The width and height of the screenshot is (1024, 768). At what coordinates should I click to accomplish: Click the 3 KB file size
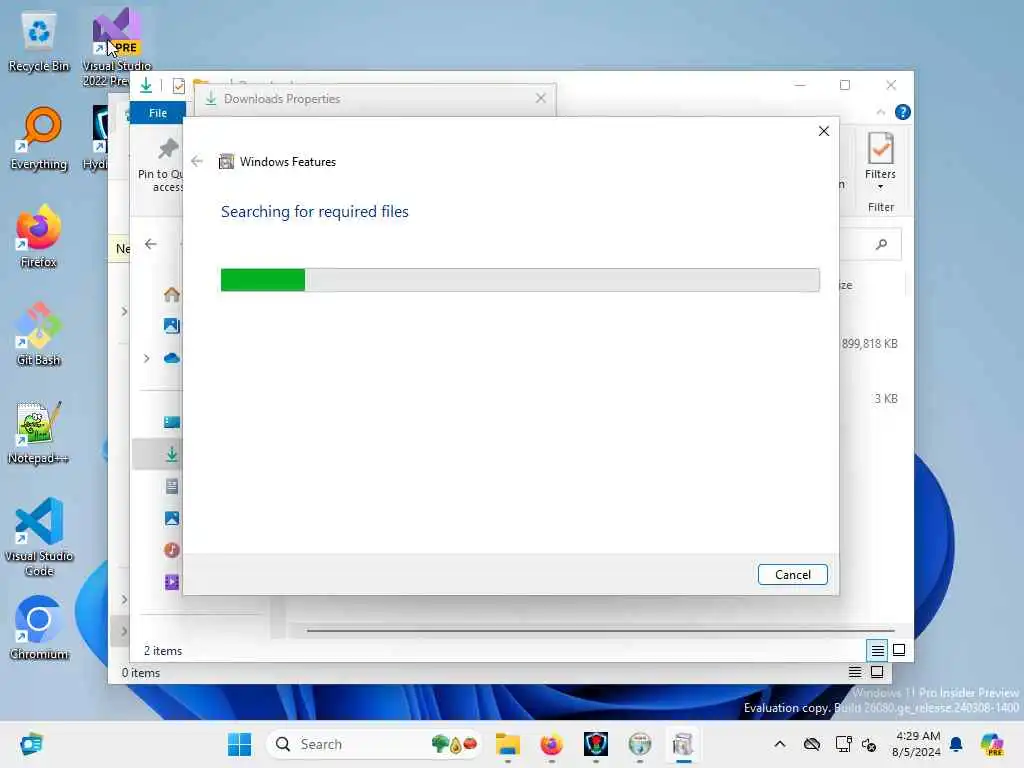pyautogui.click(x=886, y=398)
